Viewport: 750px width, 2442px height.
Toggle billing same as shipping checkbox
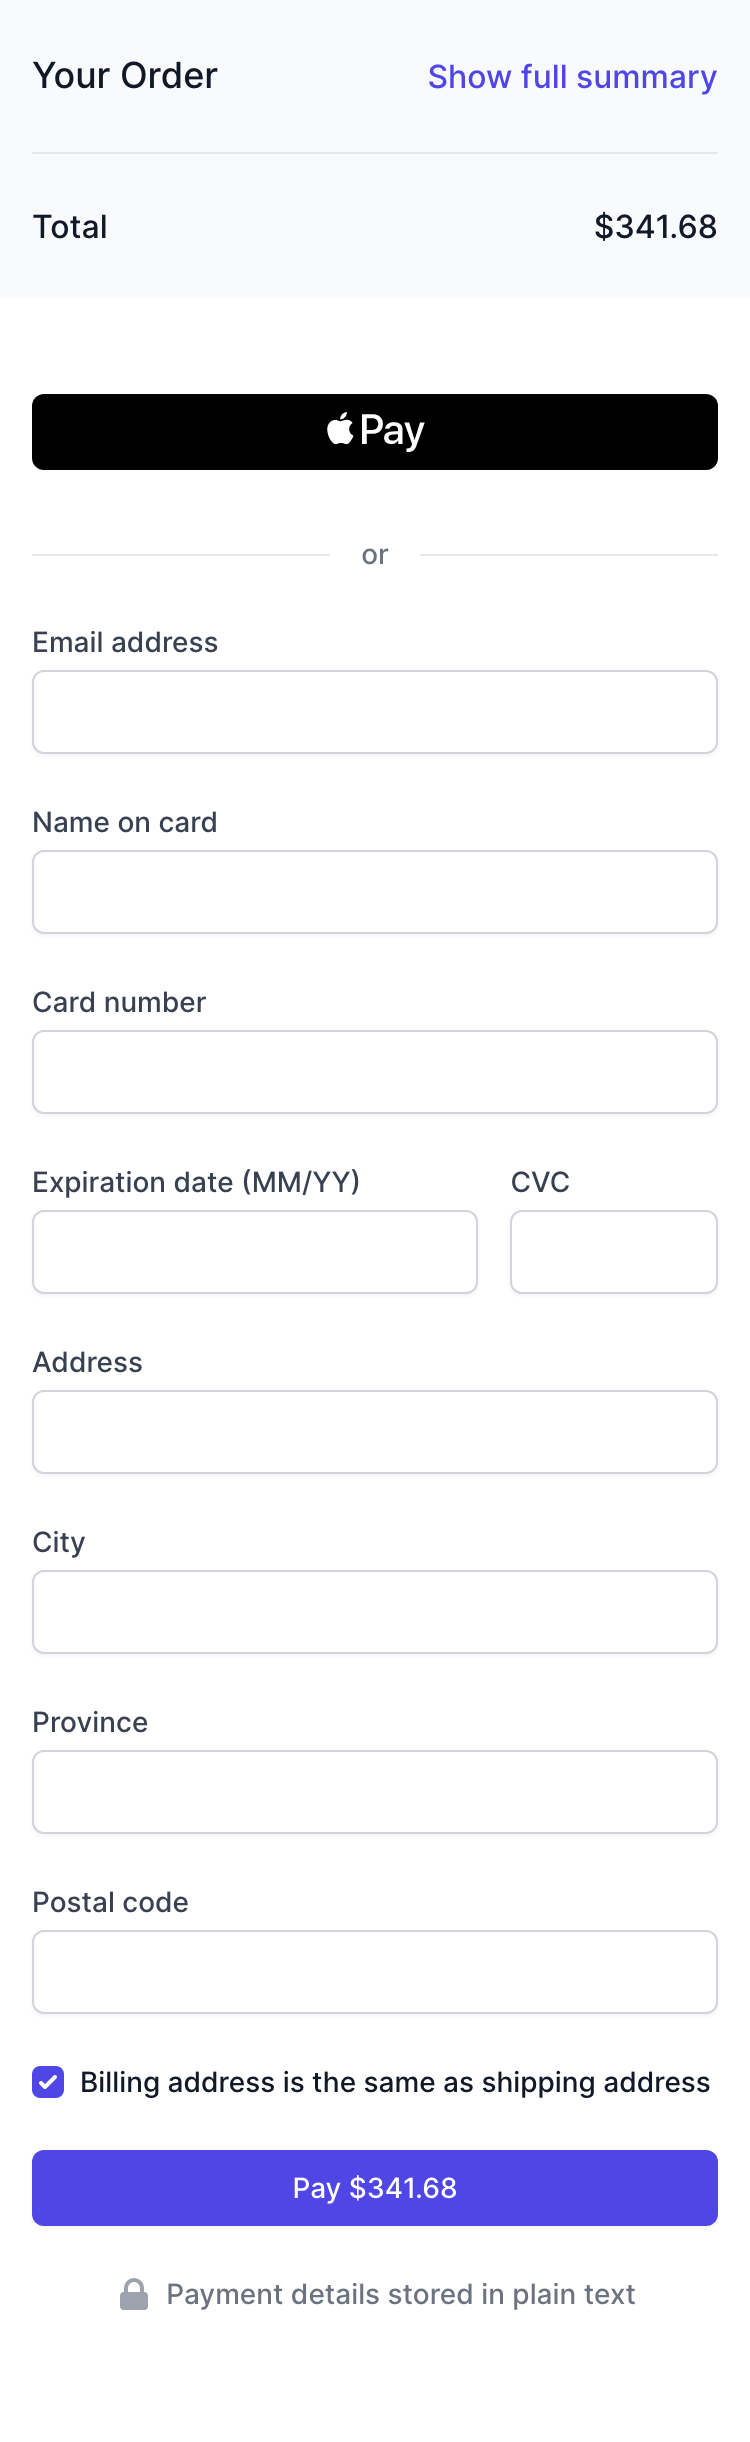point(48,2082)
